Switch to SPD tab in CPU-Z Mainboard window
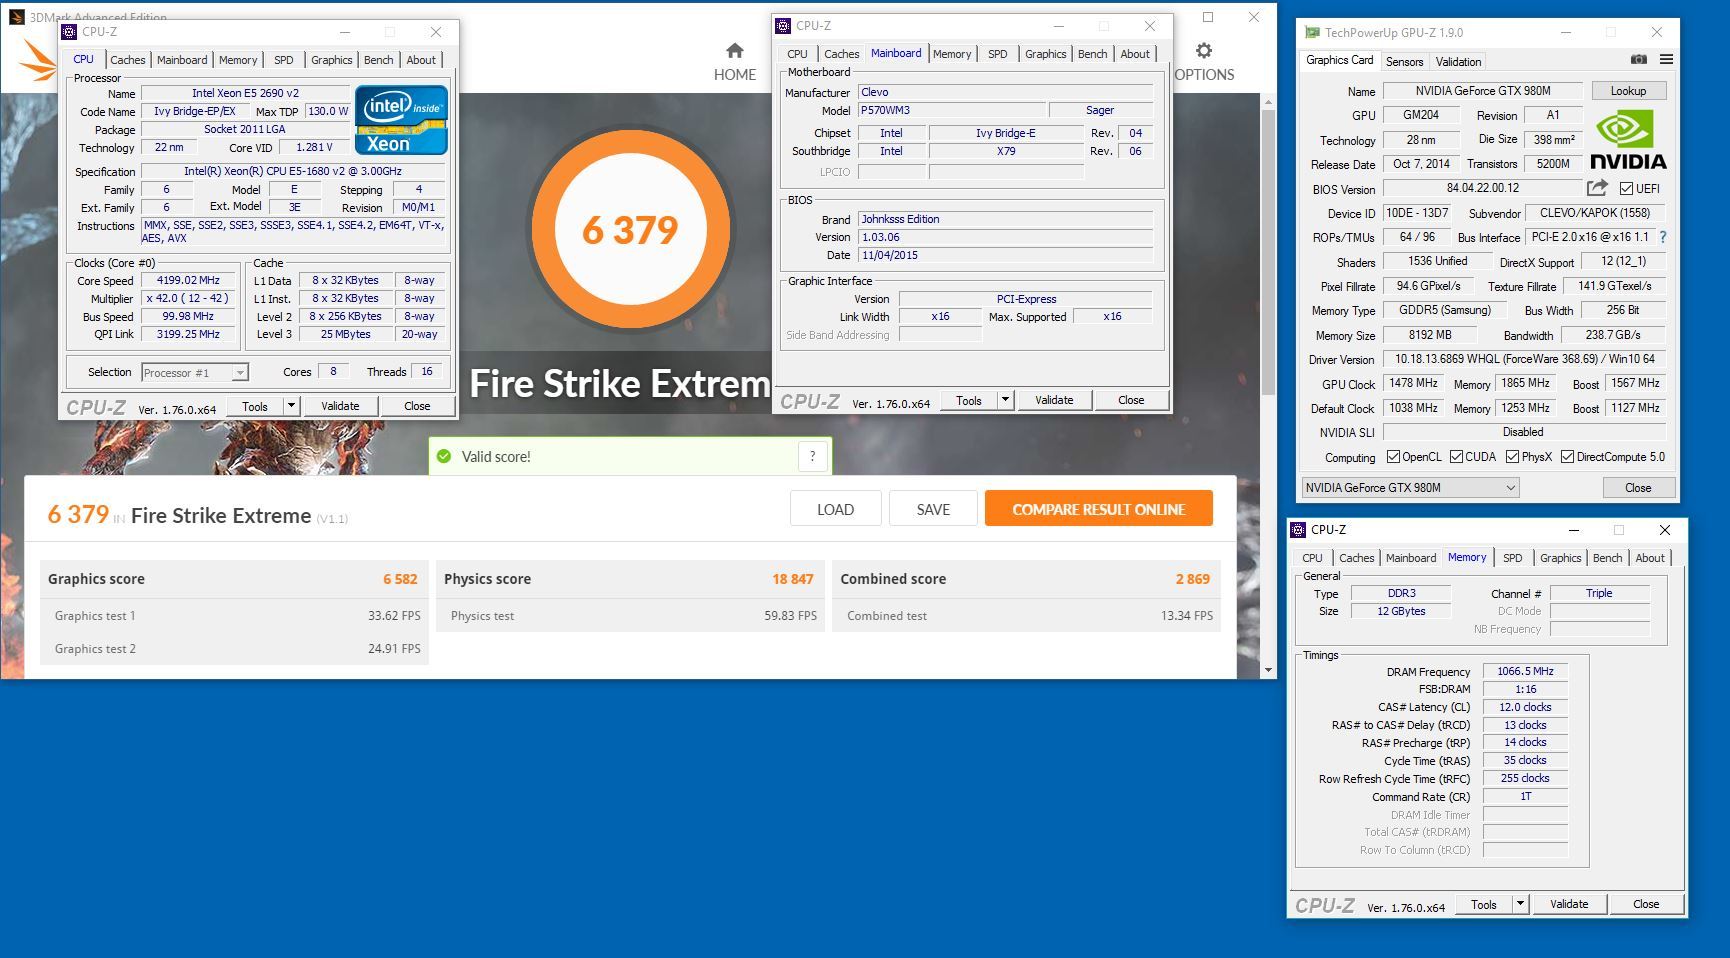 (x=997, y=54)
